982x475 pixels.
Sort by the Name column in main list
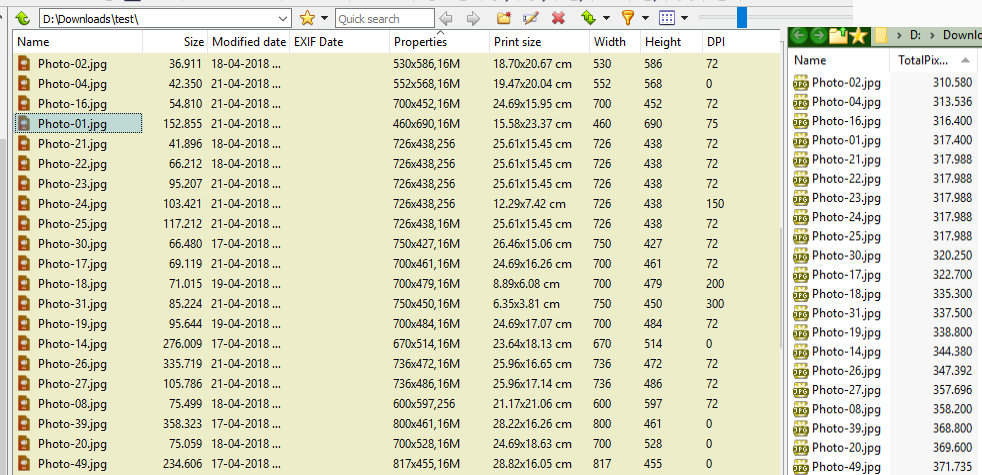78,42
